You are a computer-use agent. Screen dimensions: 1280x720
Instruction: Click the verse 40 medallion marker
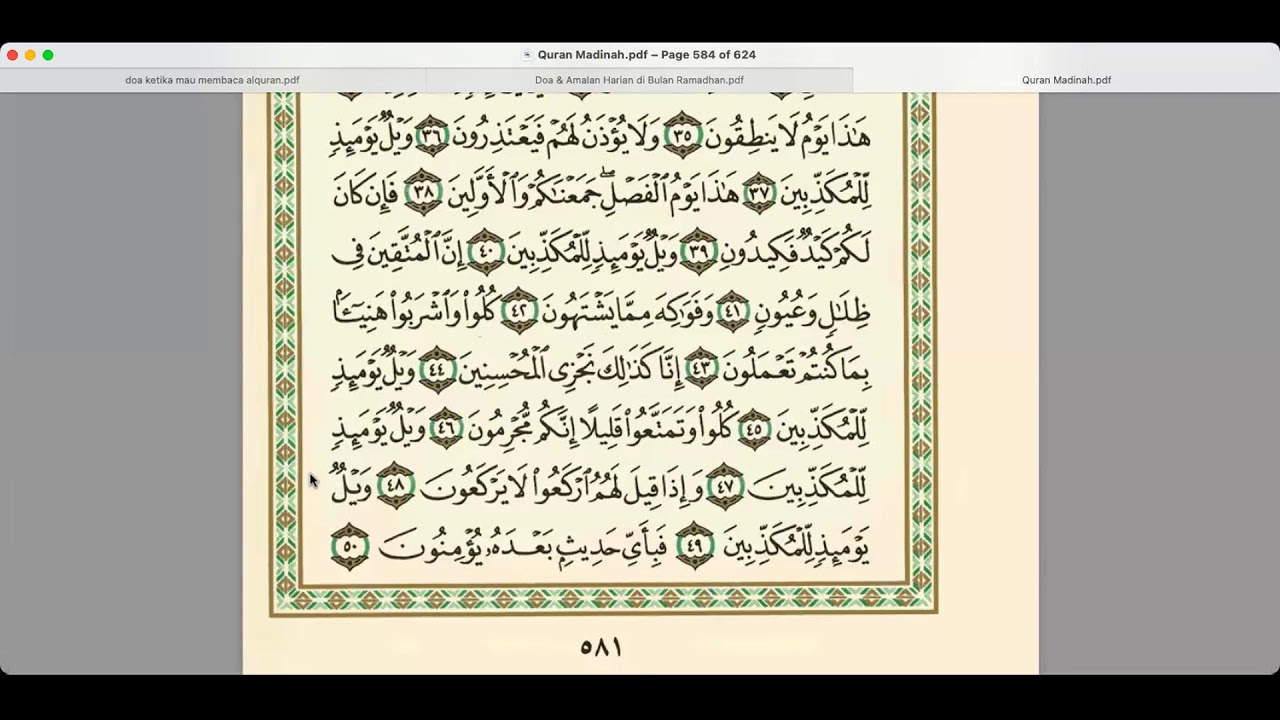[486, 252]
